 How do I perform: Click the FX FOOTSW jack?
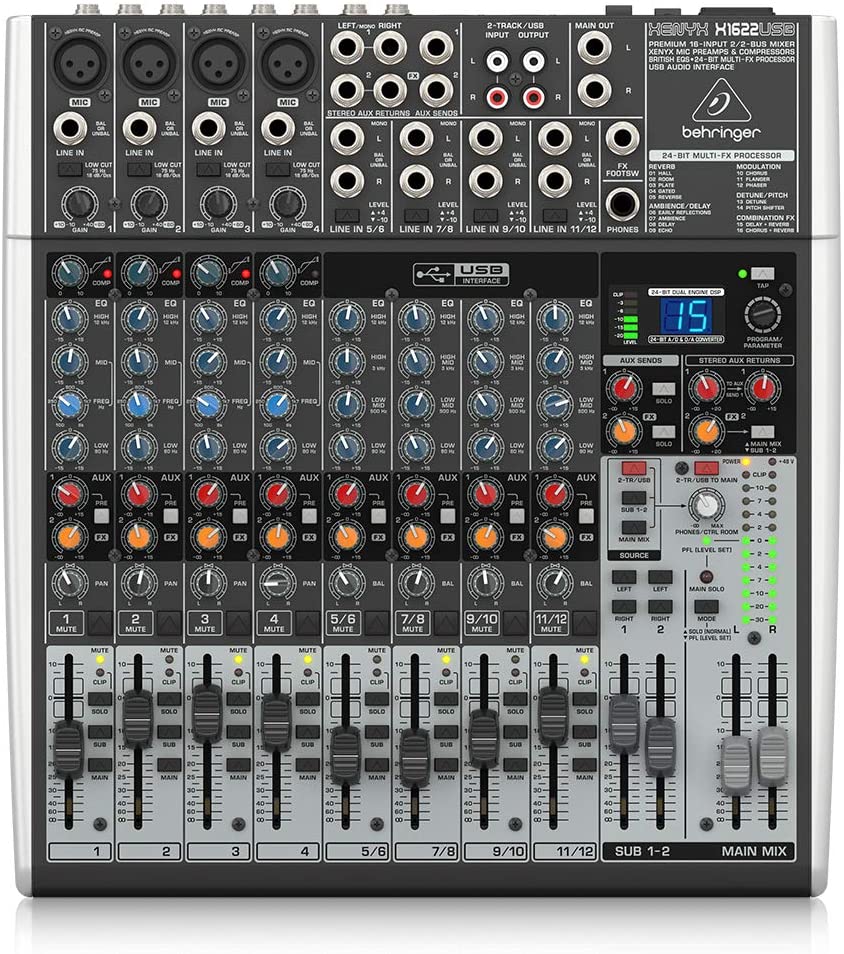coord(623,138)
